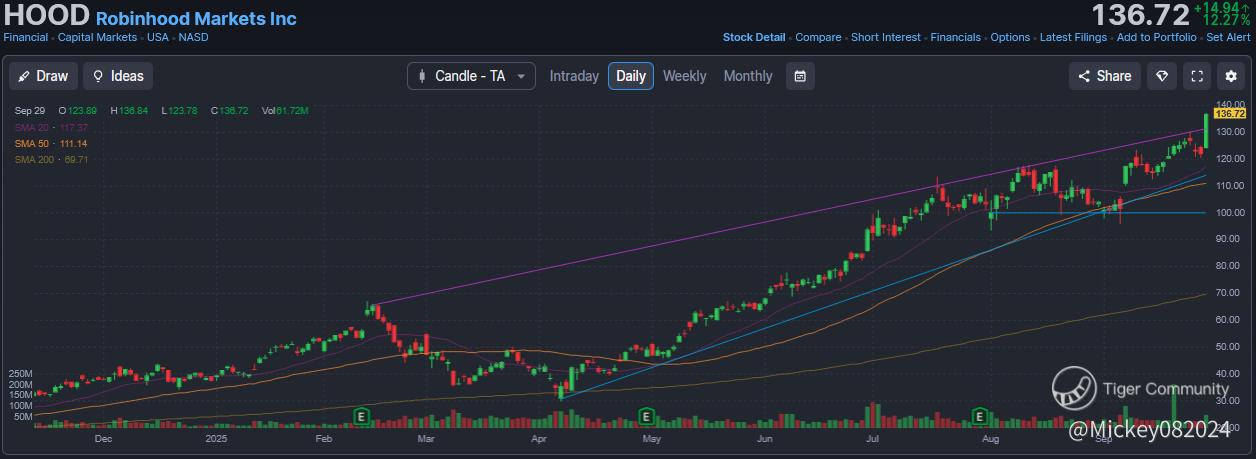
Task: Click the 136.72 current price tag on axis
Action: pyautogui.click(x=1229, y=115)
